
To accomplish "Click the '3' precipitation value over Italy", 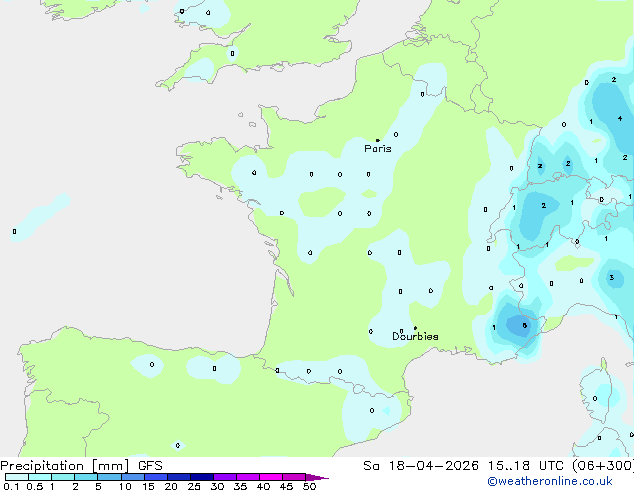I will pyautogui.click(x=612, y=277).
